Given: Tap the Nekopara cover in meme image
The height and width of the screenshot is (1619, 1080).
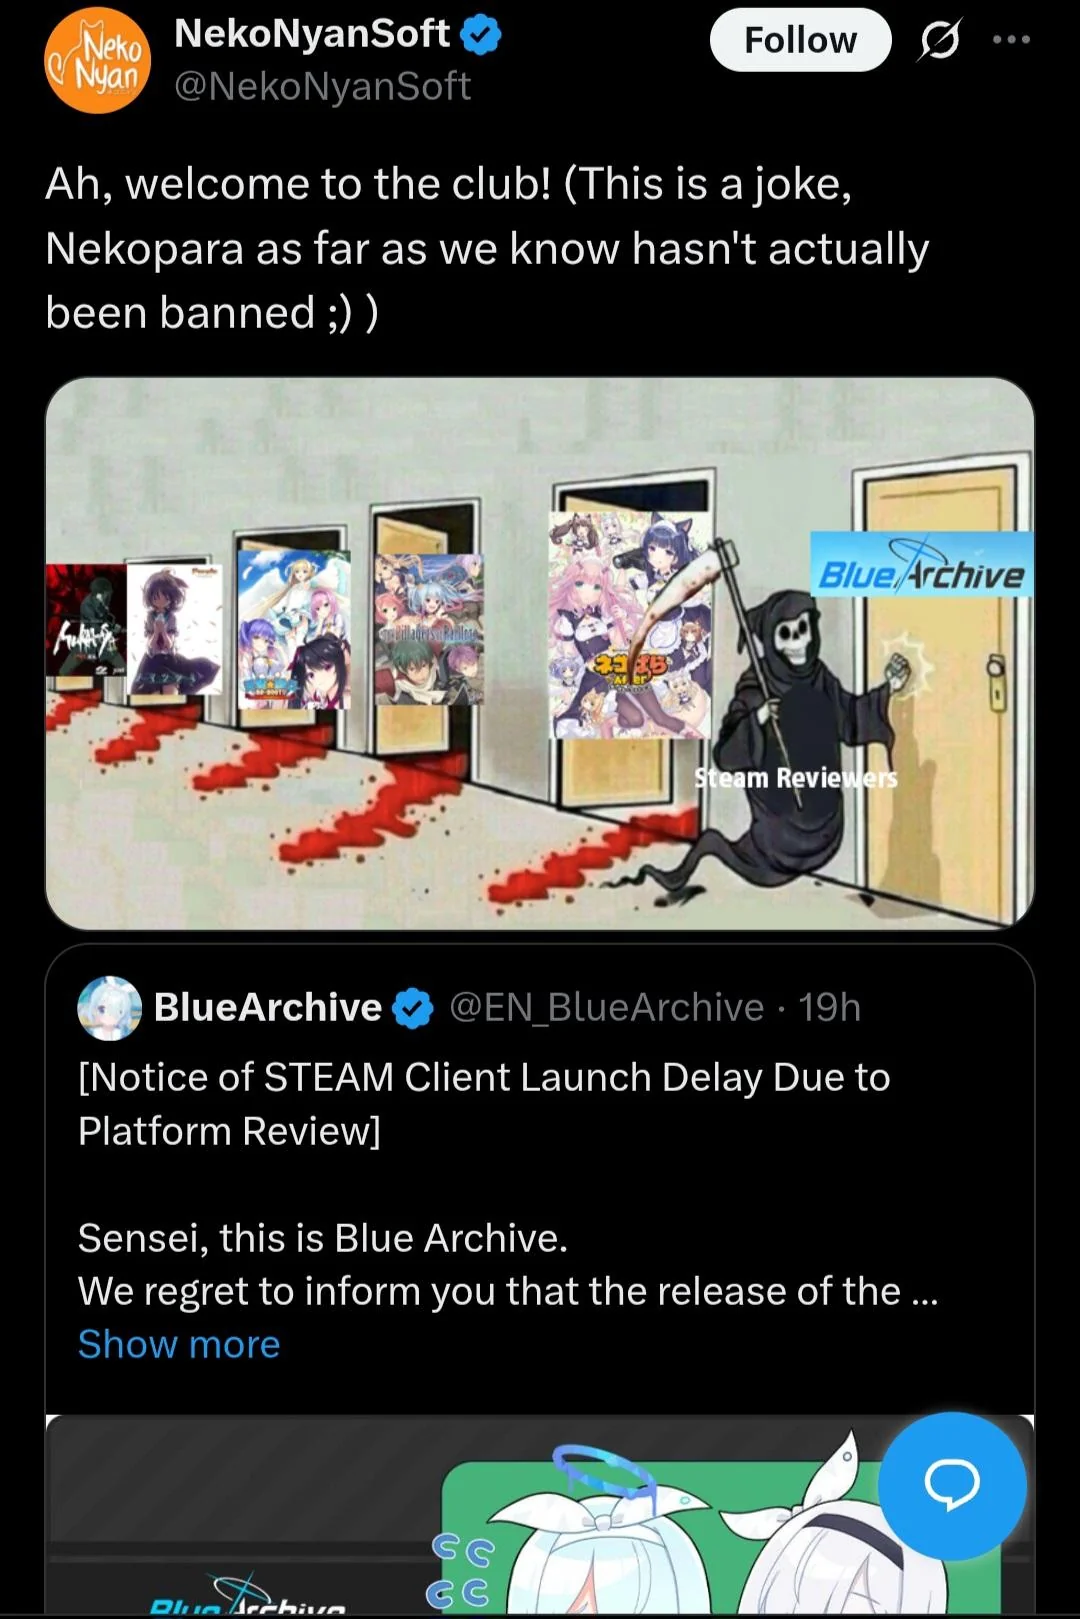Looking at the screenshot, I should (x=631, y=625).
